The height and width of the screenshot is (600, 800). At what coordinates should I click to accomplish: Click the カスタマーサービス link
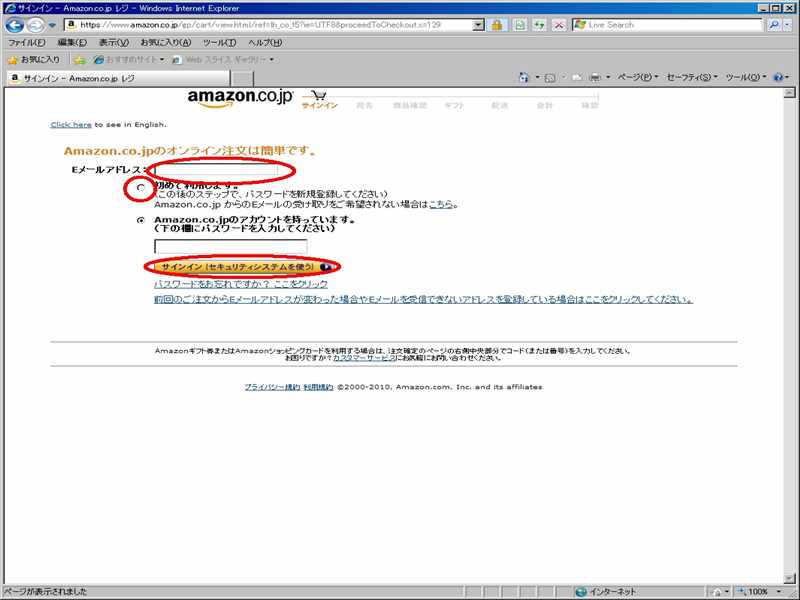[x=364, y=358]
